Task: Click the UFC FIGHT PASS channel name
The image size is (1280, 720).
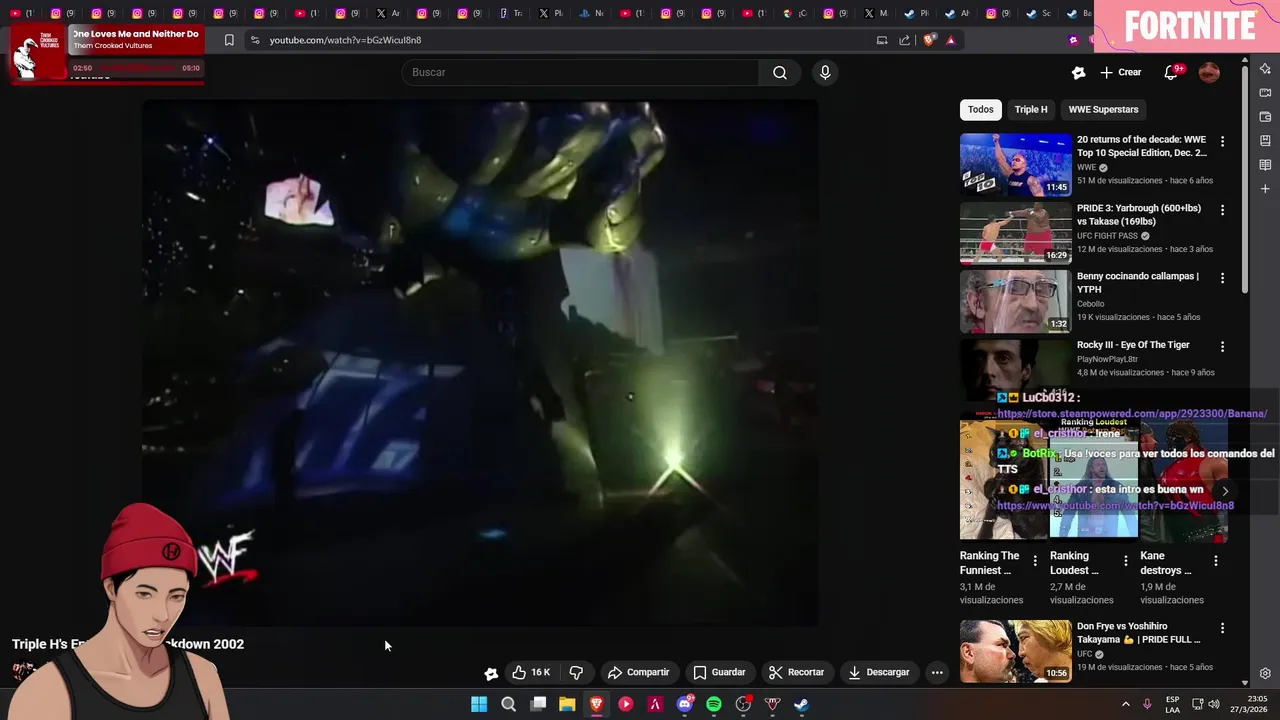Action: (1107, 236)
